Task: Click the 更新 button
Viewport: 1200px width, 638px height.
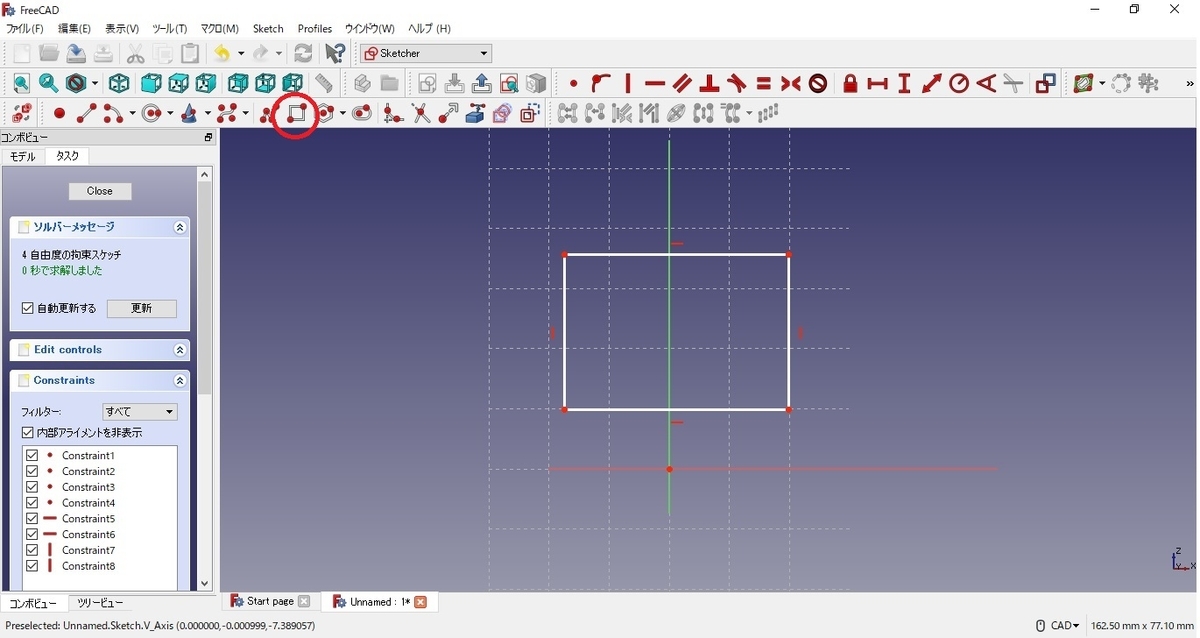Action: click(x=142, y=309)
